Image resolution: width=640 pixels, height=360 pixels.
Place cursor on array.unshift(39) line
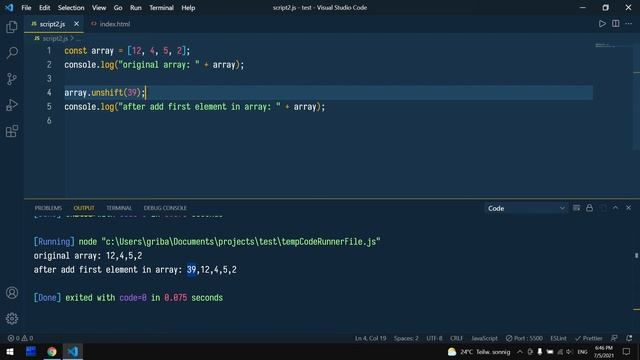coord(329,93)
